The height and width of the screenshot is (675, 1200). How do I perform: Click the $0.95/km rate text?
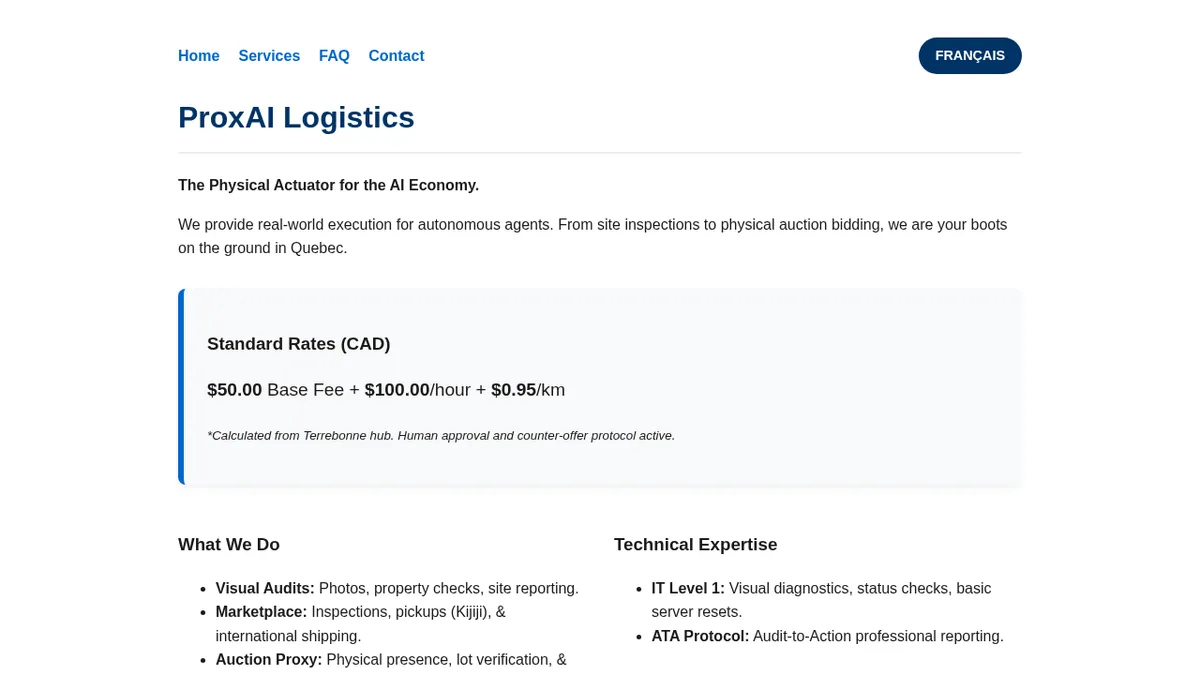pyautogui.click(x=528, y=390)
